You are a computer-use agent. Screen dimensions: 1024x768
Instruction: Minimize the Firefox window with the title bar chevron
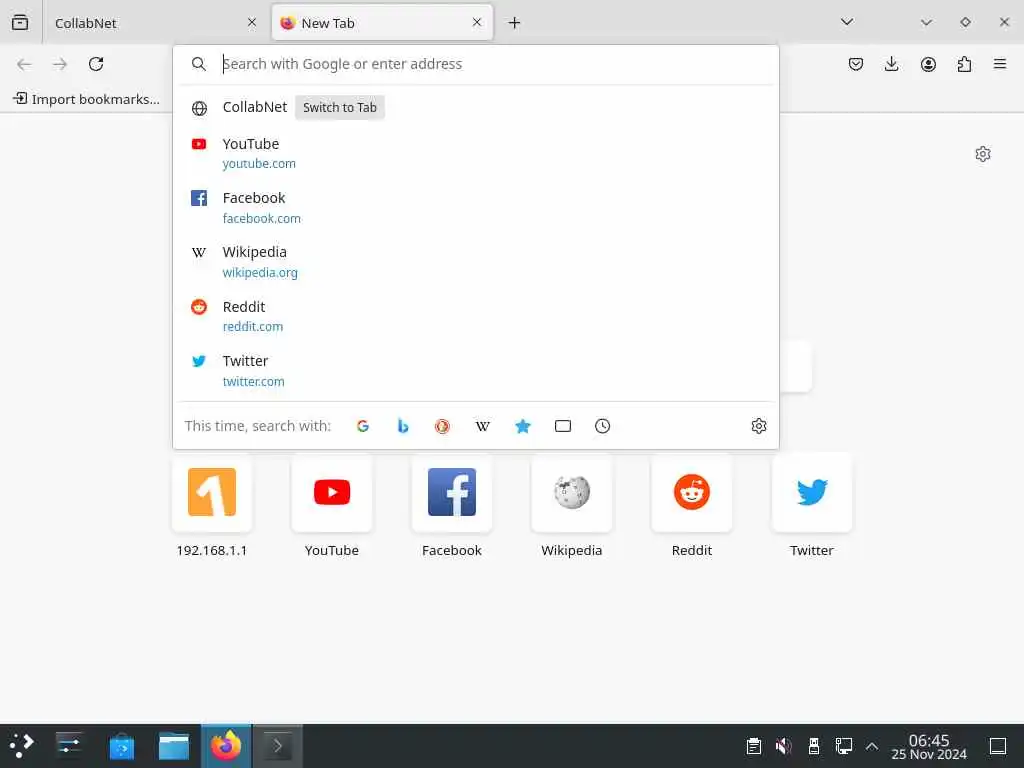[x=926, y=22]
